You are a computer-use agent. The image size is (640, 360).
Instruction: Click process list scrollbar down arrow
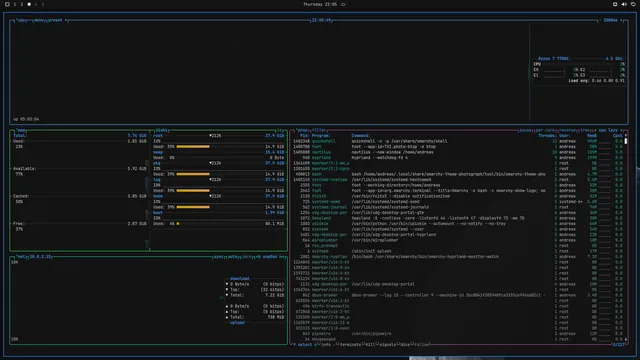(x=626, y=339)
